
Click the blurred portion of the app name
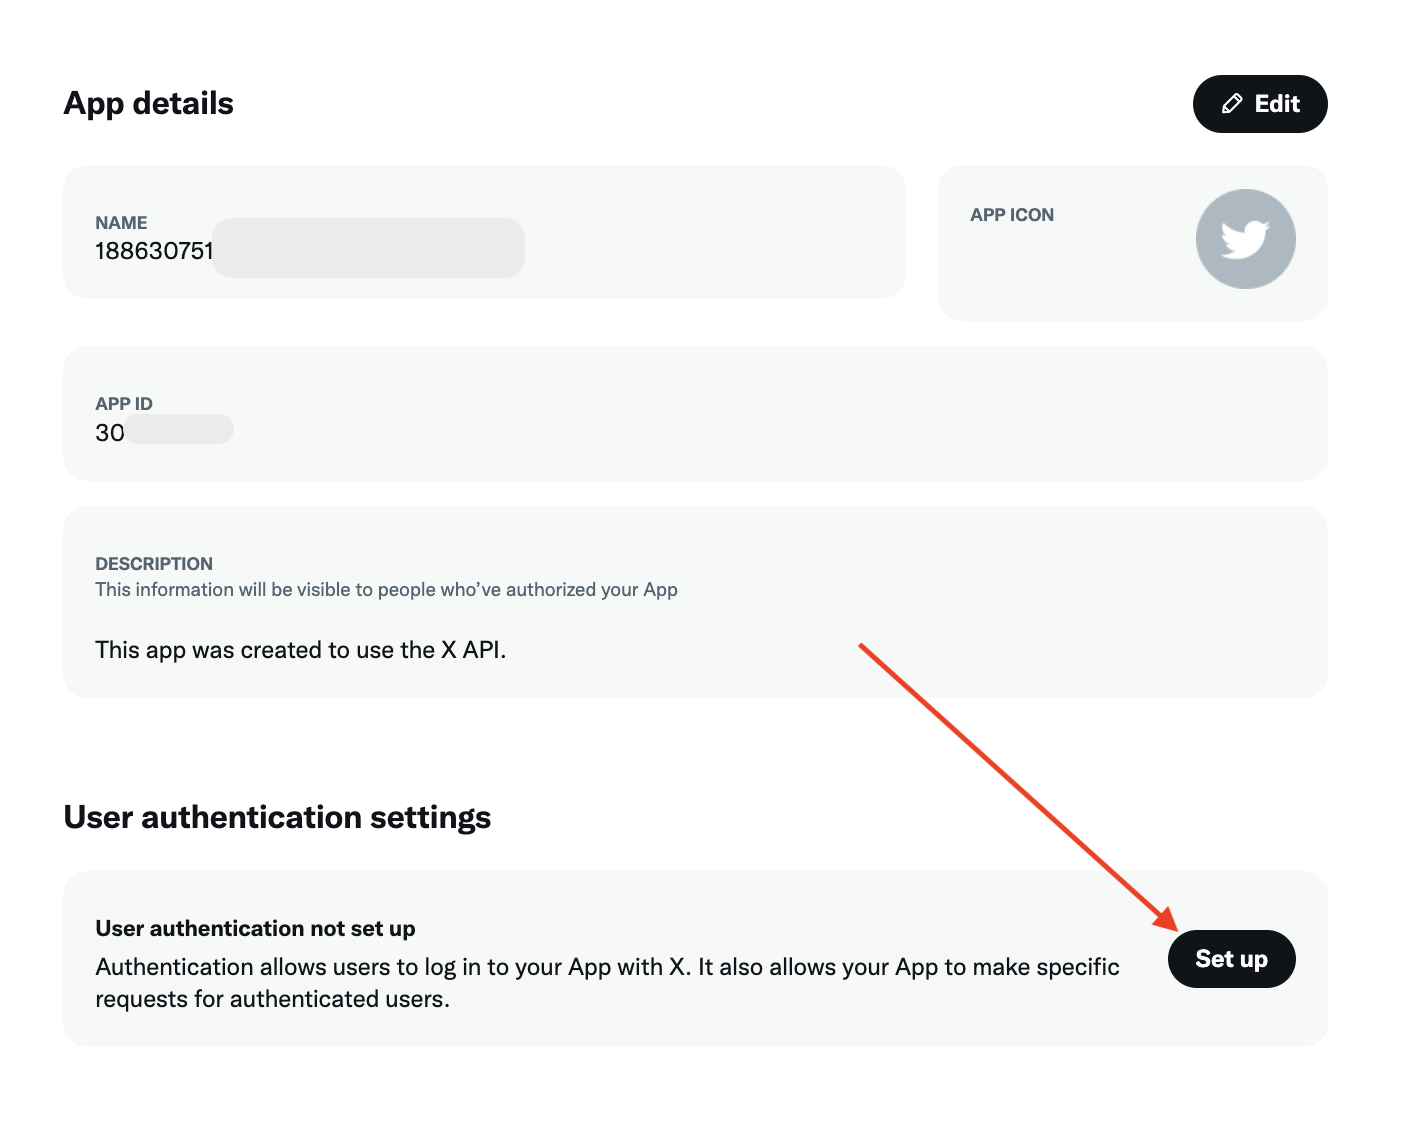coord(368,248)
